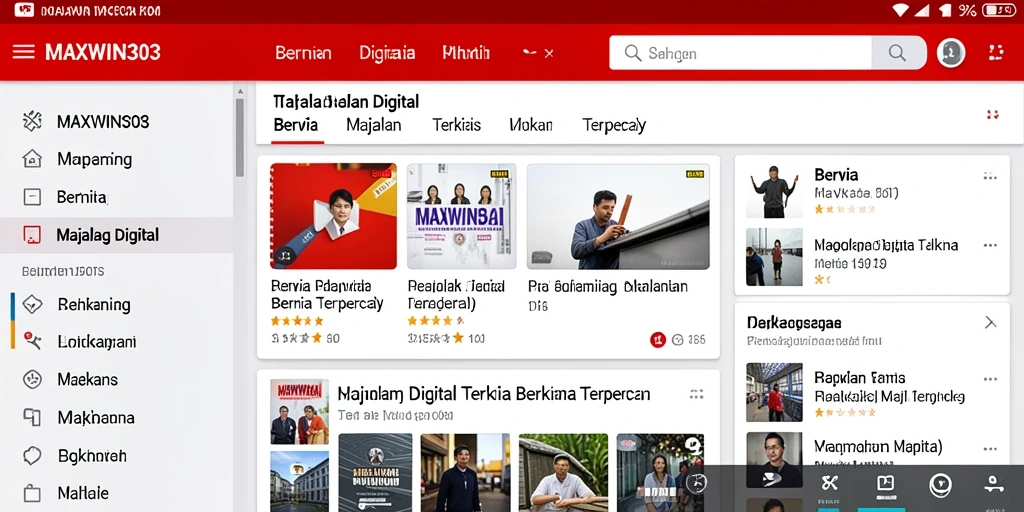Open the red options icon in the tab panel

click(993, 115)
